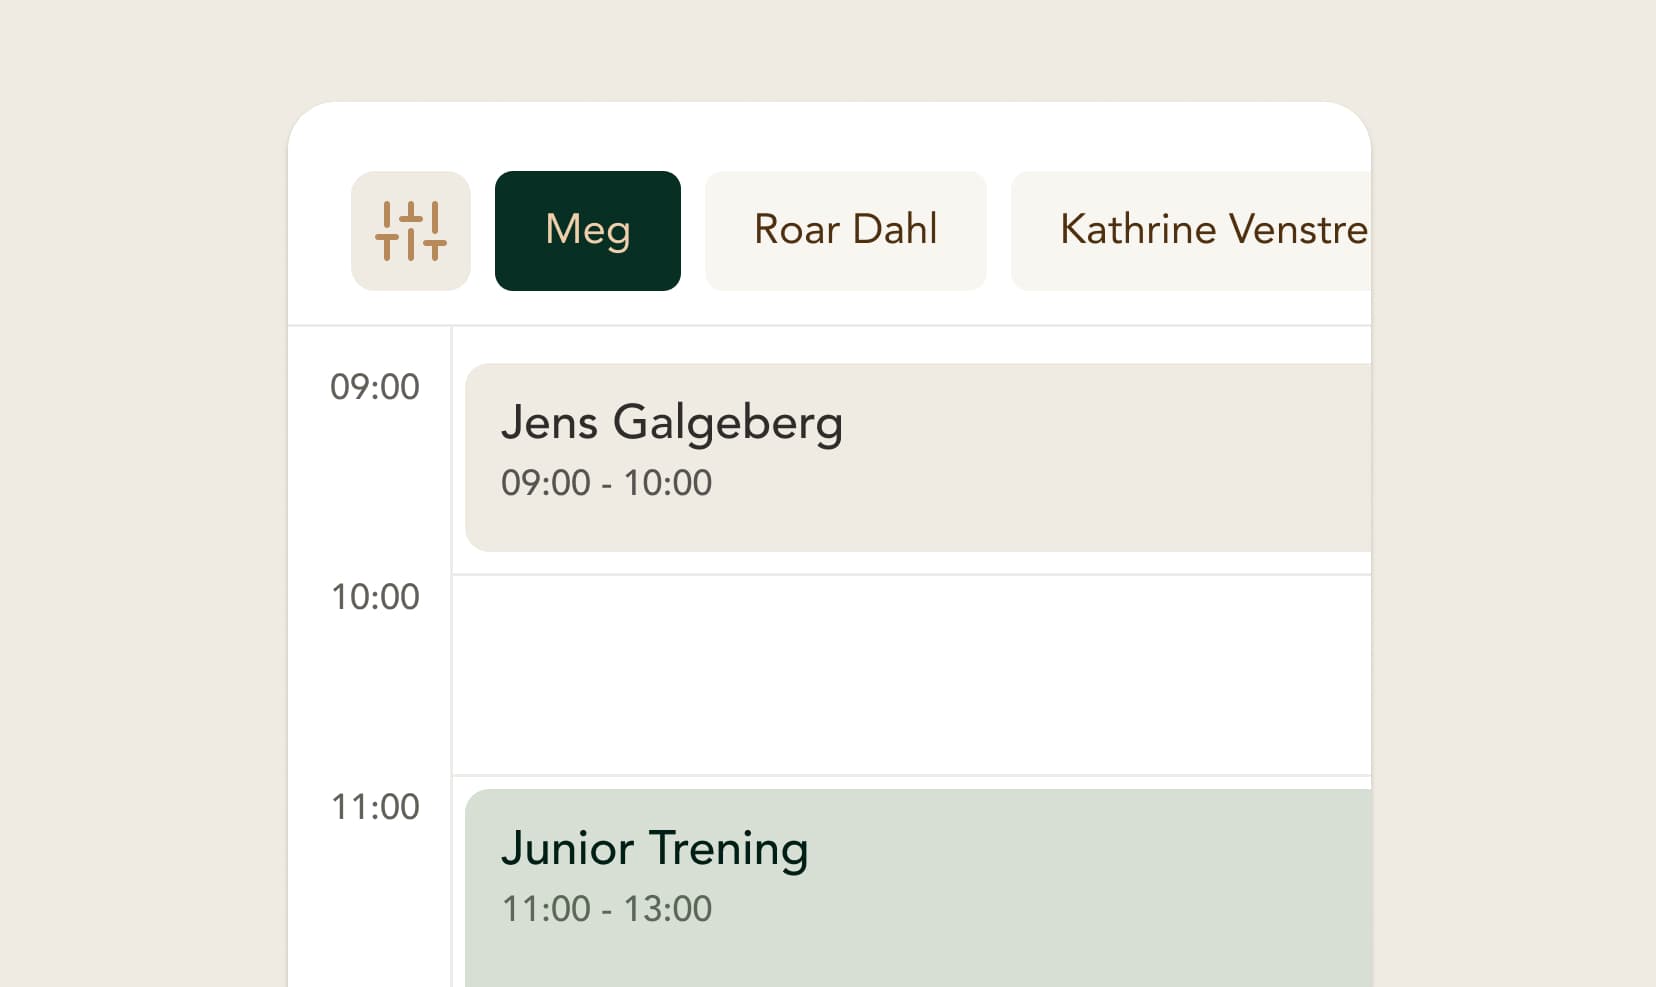This screenshot has width=1656, height=987.
Task: Click the 09:00 - 10:00 time range text
Action: [606, 483]
